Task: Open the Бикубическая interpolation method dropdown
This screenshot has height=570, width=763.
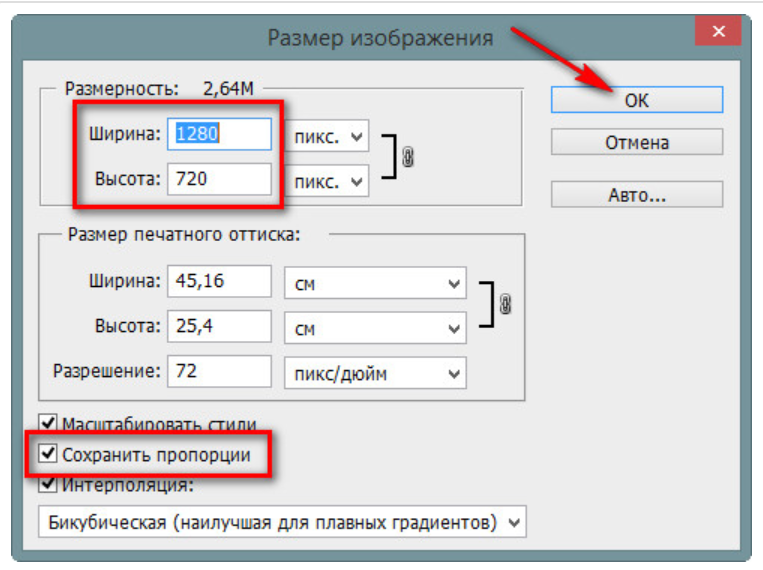Action: point(281,522)
